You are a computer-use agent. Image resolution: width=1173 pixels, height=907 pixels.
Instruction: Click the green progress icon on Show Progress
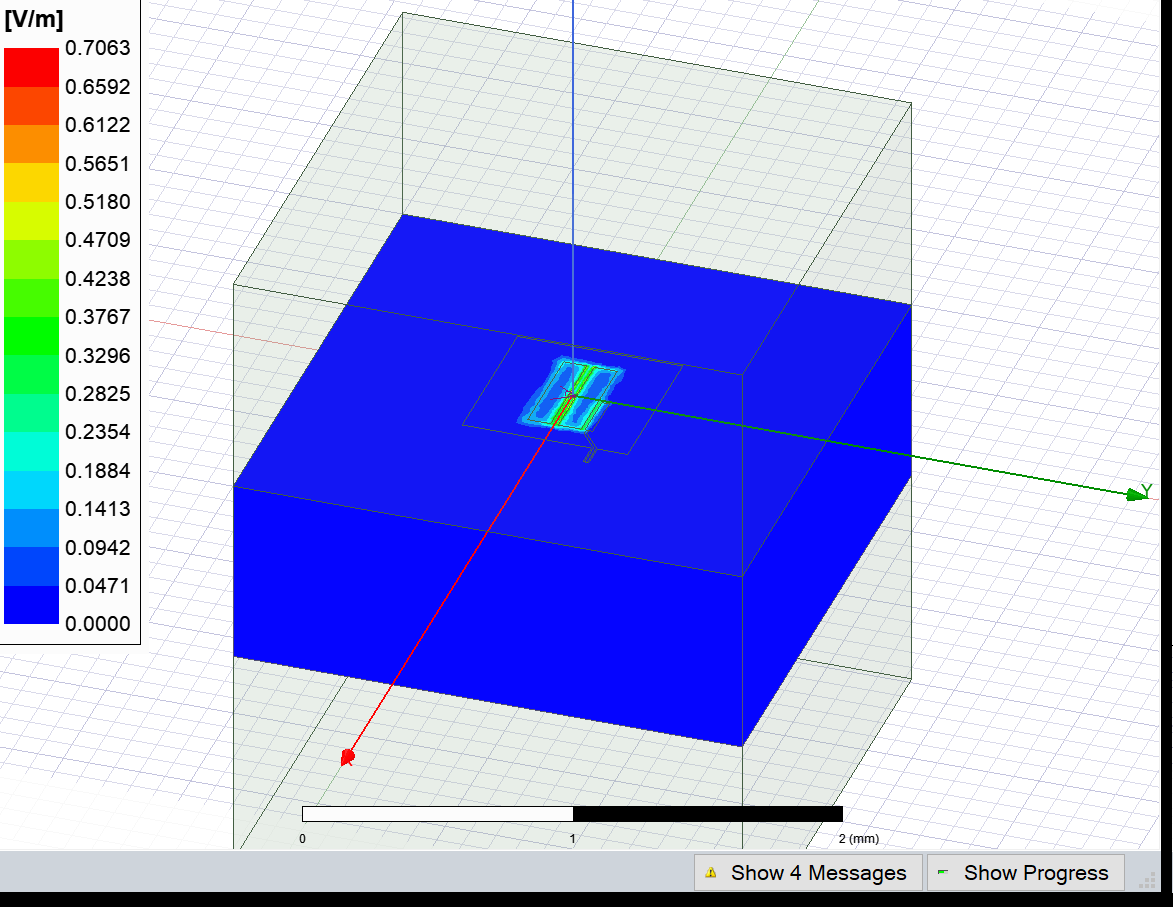point(943,872)
